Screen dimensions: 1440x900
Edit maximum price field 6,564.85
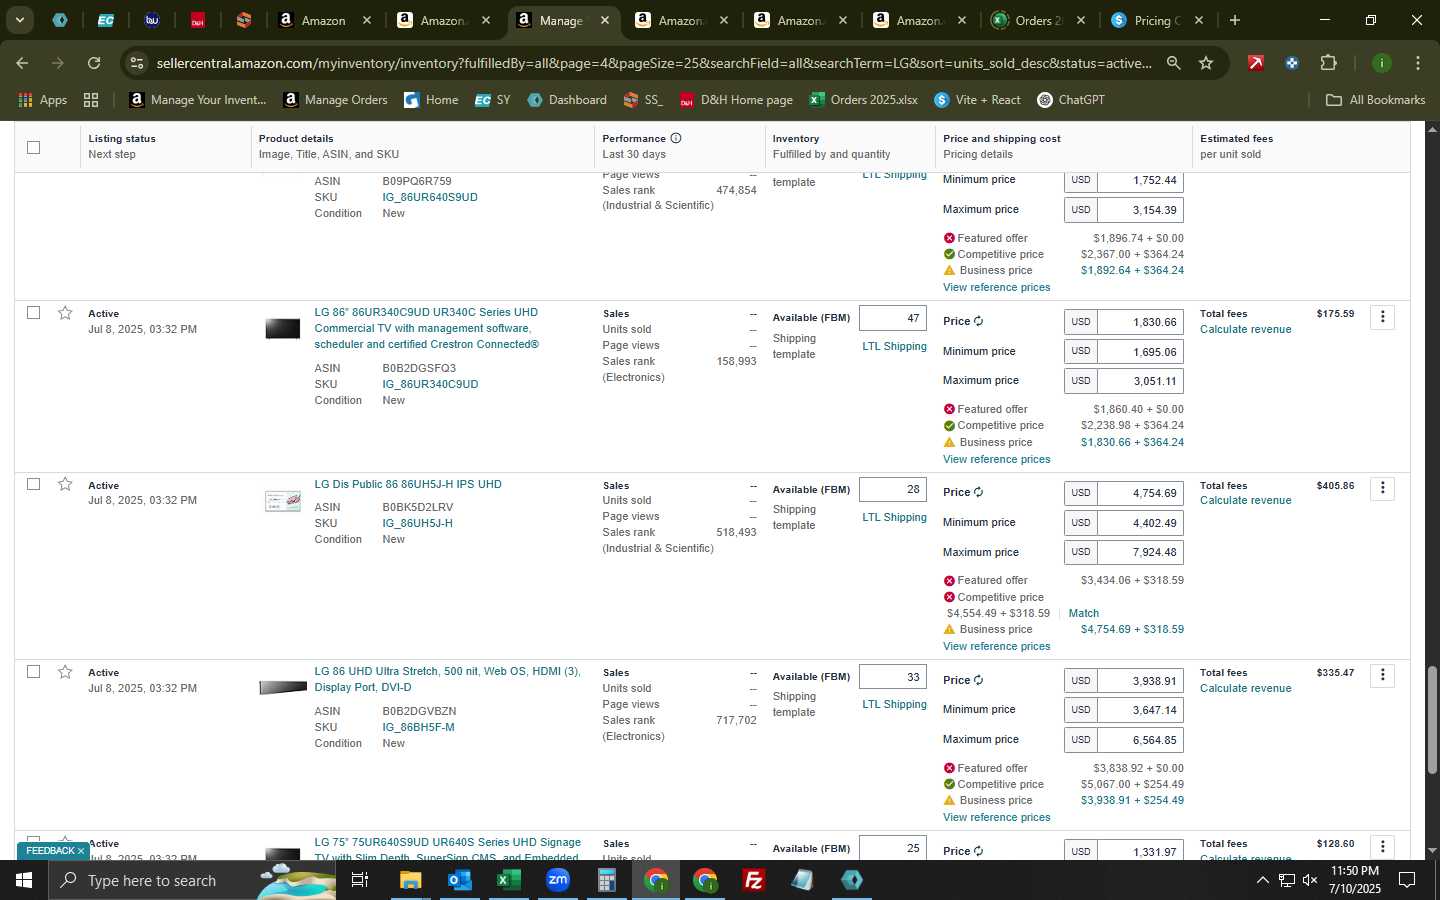click(1140, 740)
